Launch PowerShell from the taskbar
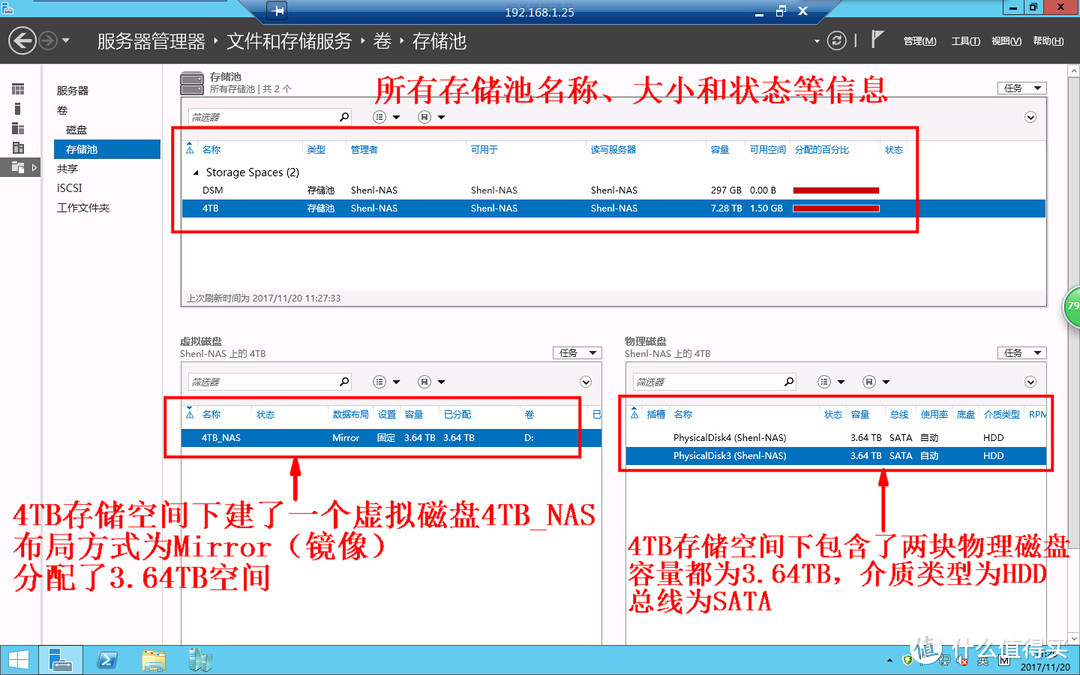The image size is (1080, 675). (107, 659)
